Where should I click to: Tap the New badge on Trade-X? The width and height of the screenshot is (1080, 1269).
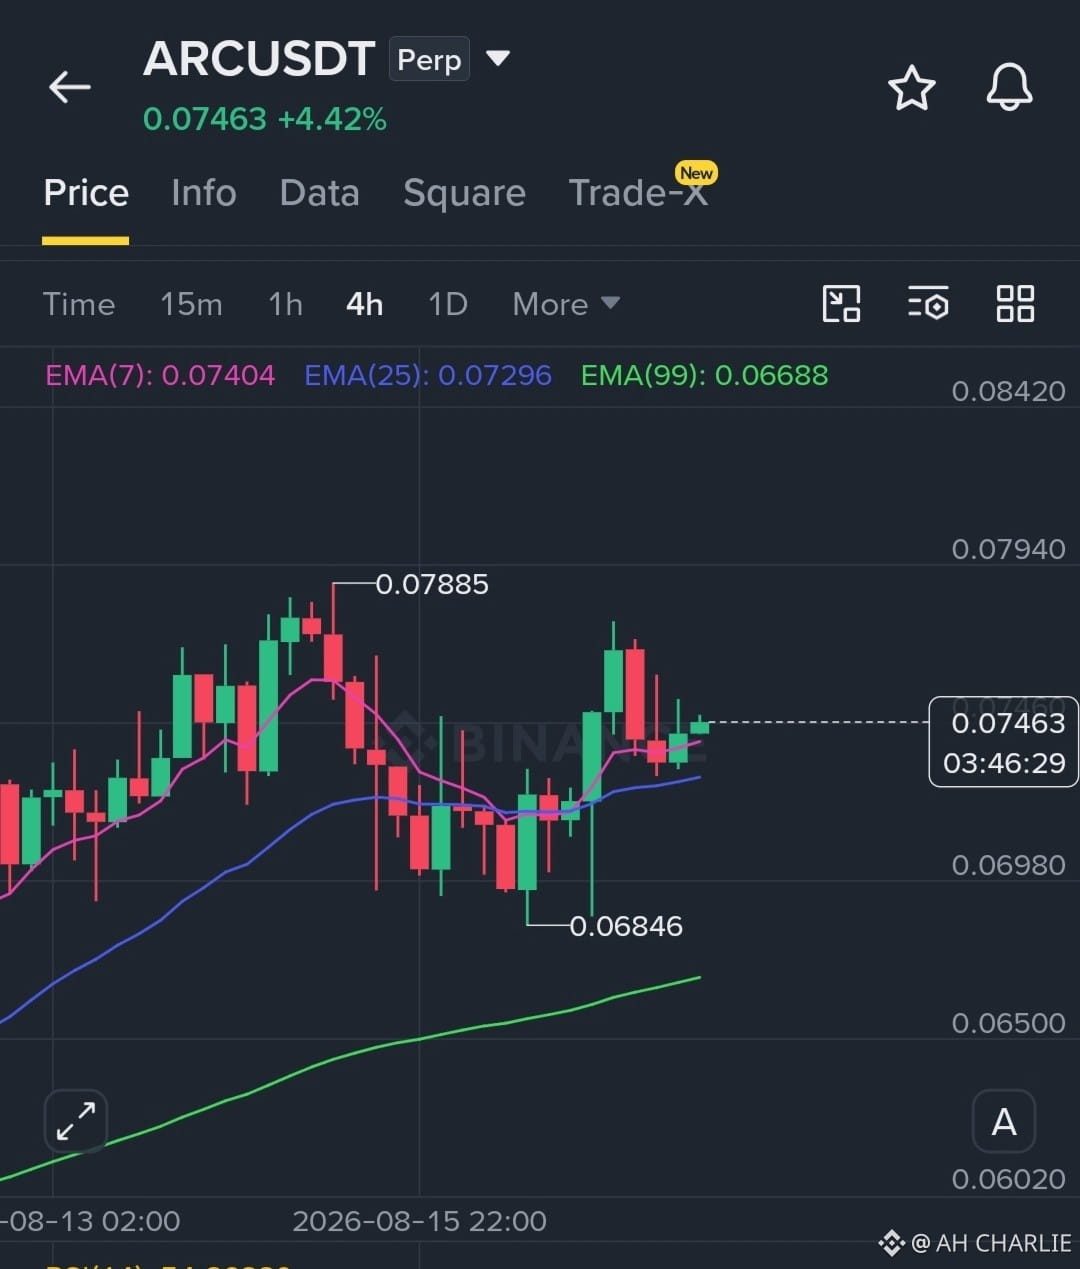(x=696, y=173)
